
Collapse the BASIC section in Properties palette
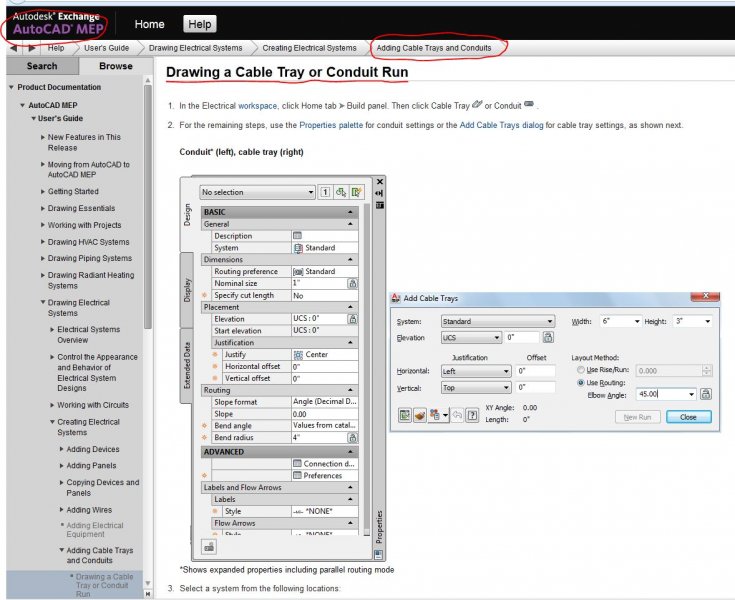[x=350, y=212]
